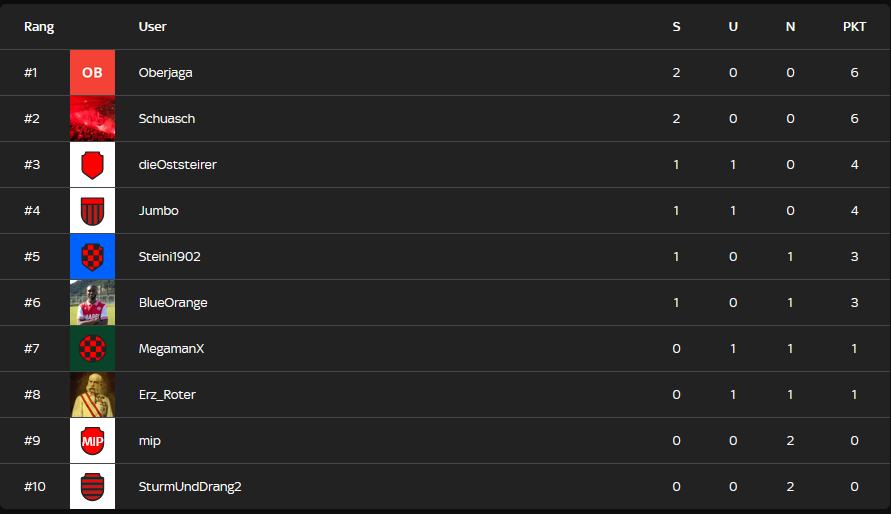Select the User column header

click(x=152, y=27)
